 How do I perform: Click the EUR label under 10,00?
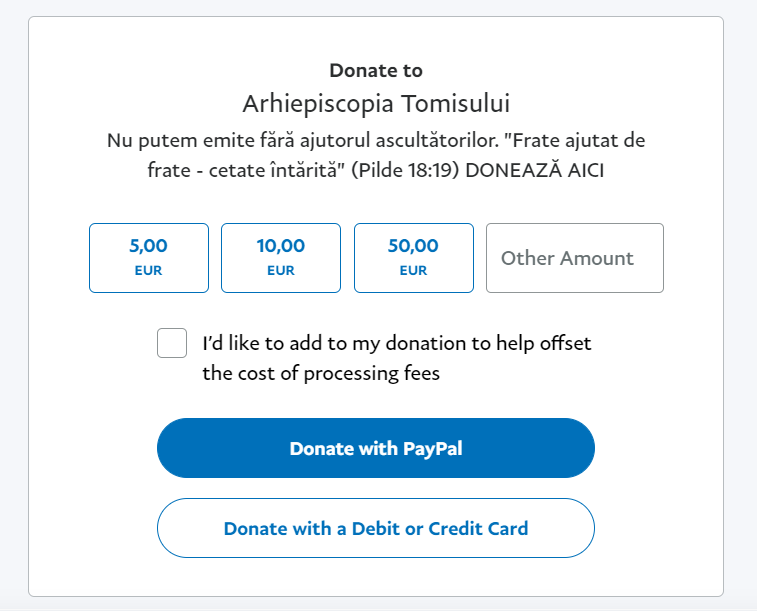tap(281, 270)
